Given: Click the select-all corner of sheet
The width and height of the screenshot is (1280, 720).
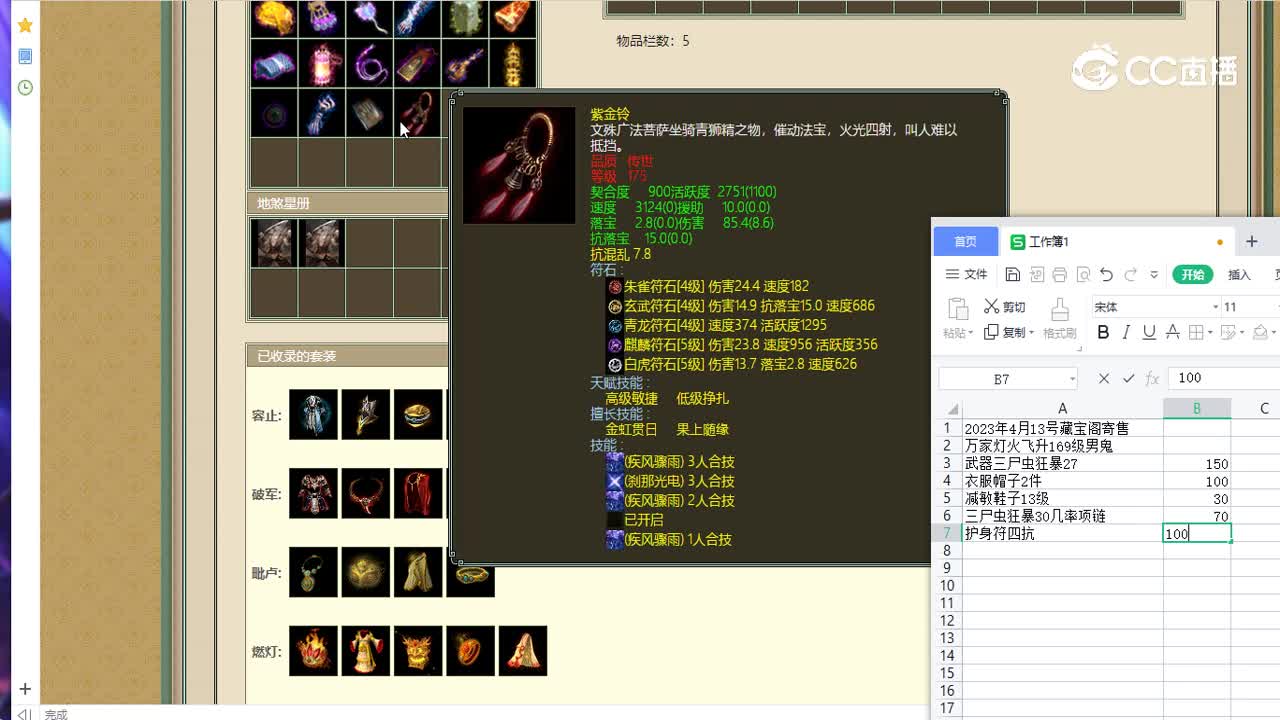Looking at the screenshot, I should (x=950, y=408).
